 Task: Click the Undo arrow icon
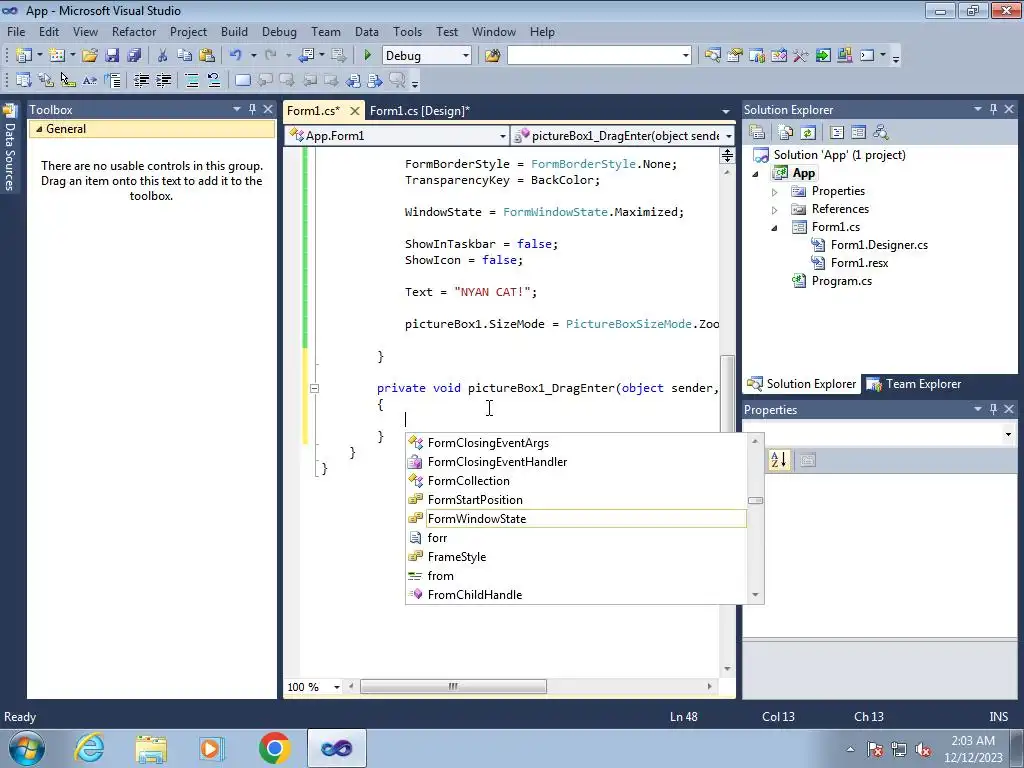pyautogui.click(x=236, y=56)
